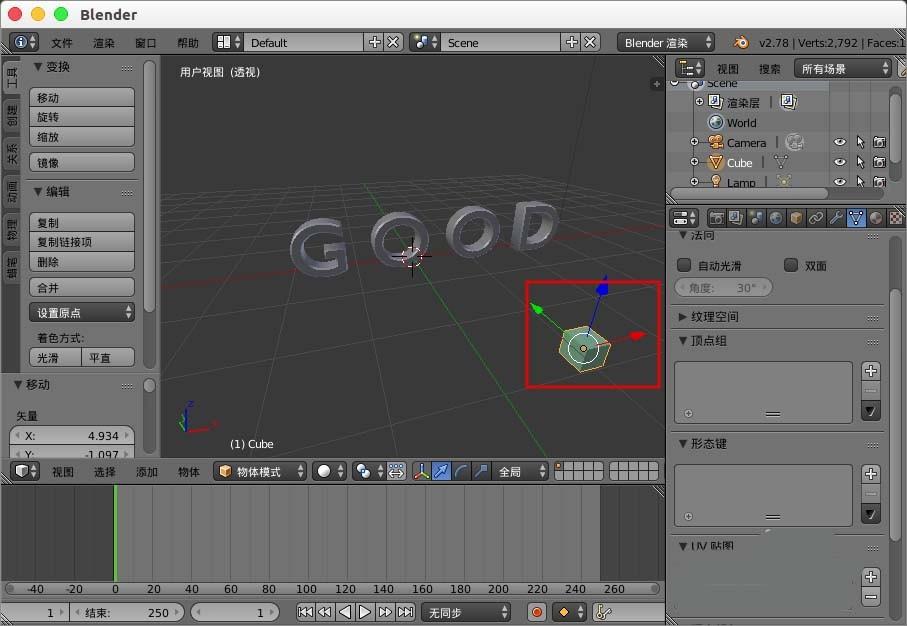Open the Render Layers properties tab
The height and width of the screenshot is (626, 907).
click(735, 217)
